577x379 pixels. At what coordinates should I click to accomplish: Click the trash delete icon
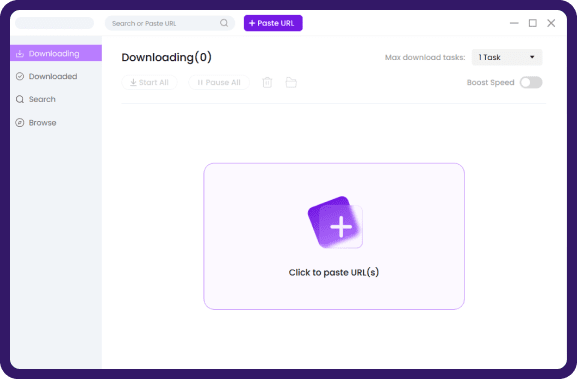267,82
